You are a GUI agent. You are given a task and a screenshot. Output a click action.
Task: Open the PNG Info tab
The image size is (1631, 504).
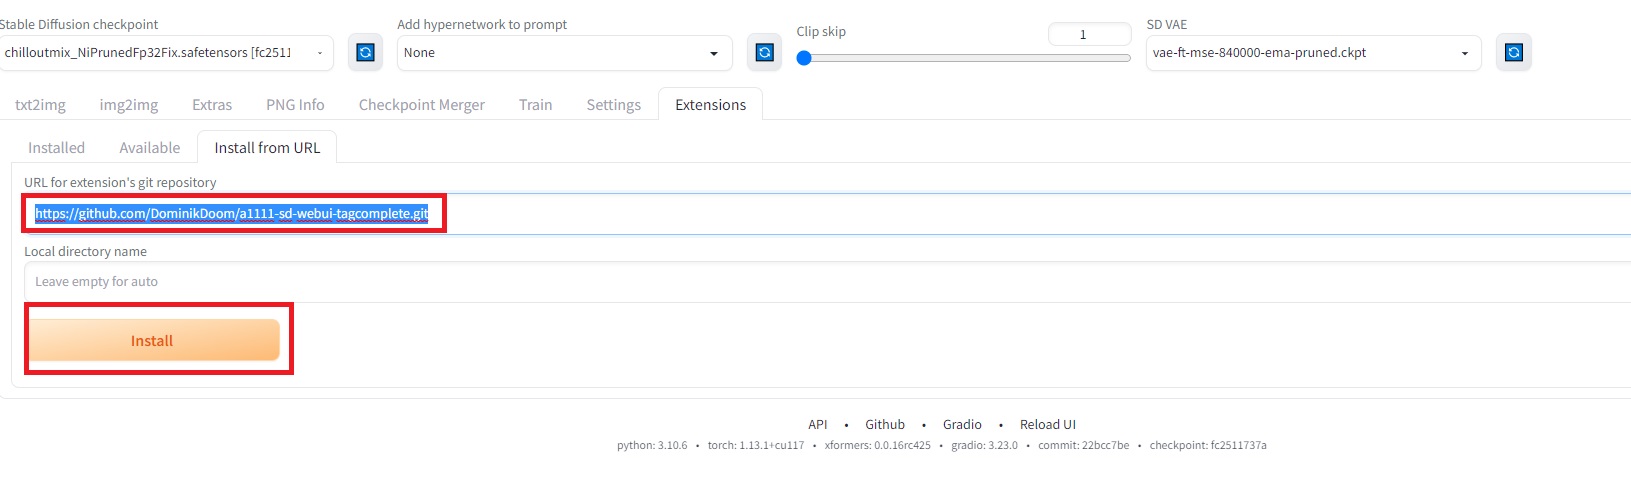tap(295, 105)
